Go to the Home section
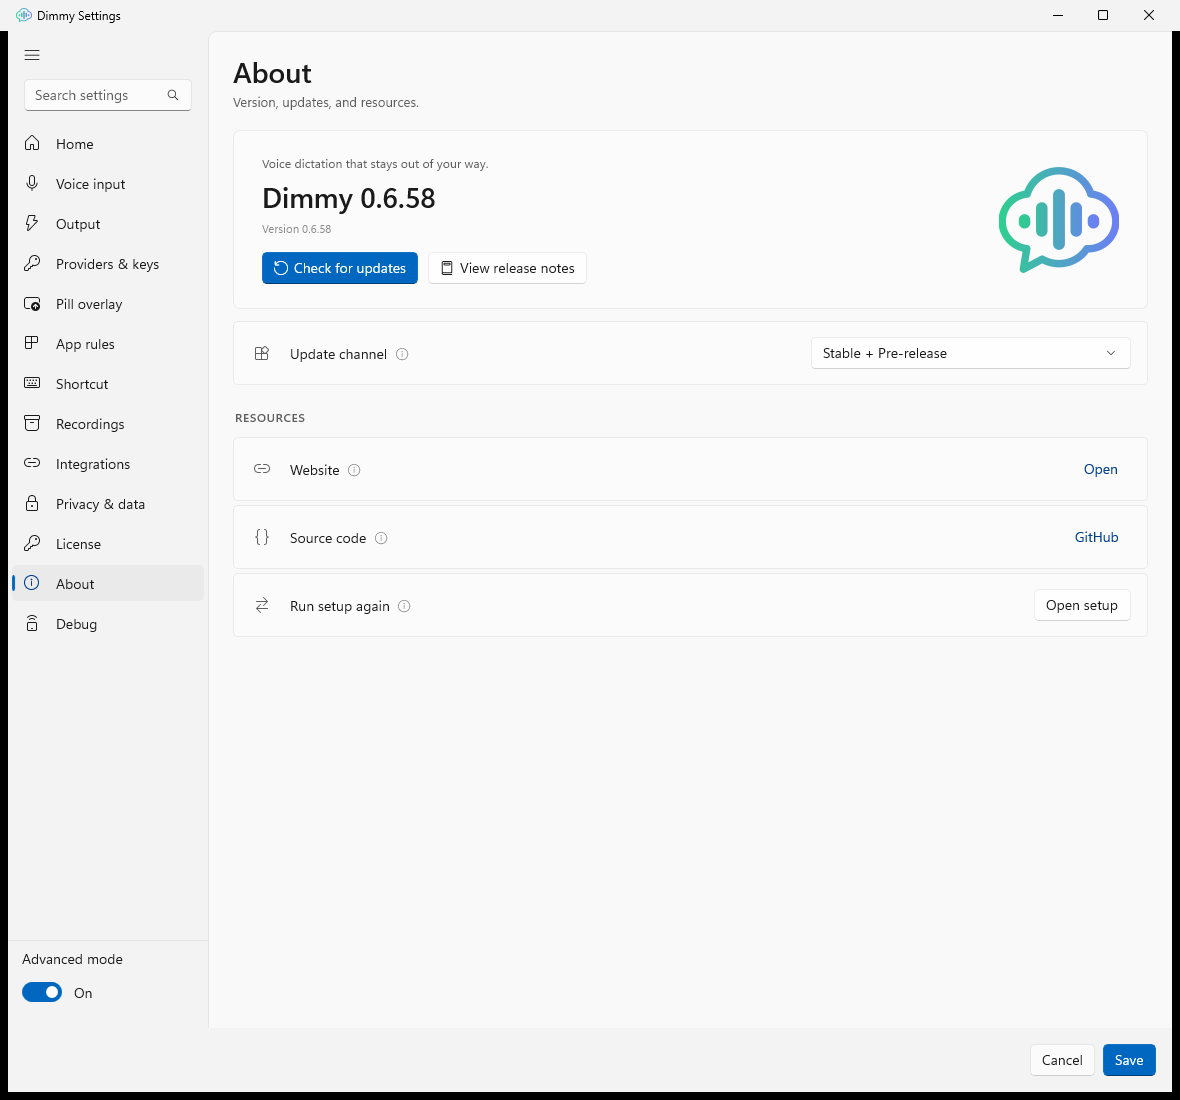1180x1100 pixels. [x=108, y=144]
